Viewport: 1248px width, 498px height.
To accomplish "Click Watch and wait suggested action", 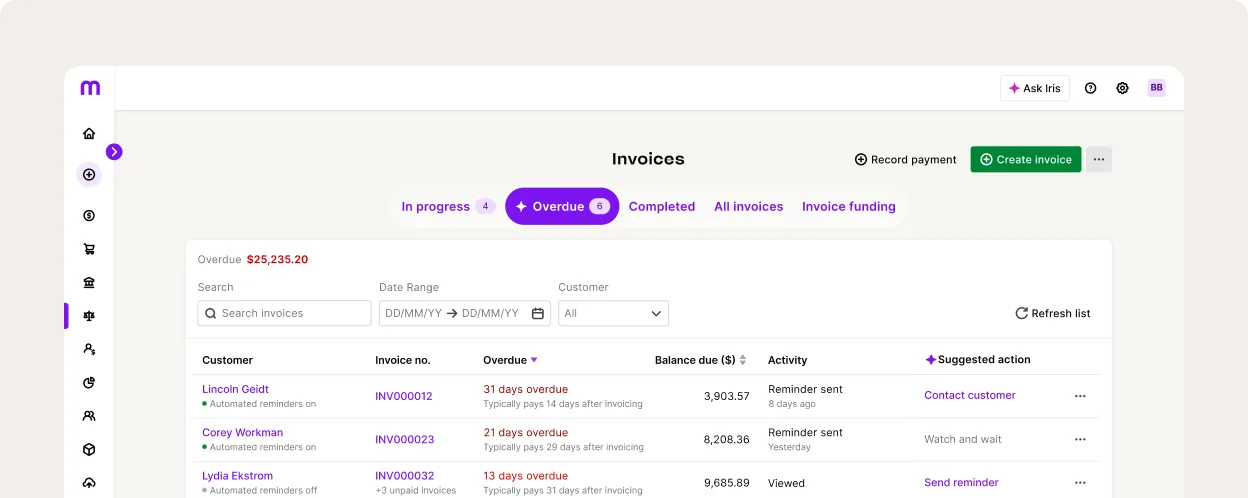I will coord(962,439).
